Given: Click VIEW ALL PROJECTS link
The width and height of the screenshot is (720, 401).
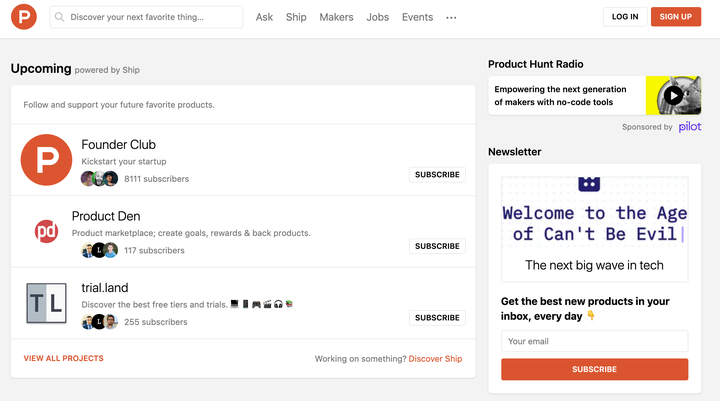Looking at the screenshot, I should point(64,358).
